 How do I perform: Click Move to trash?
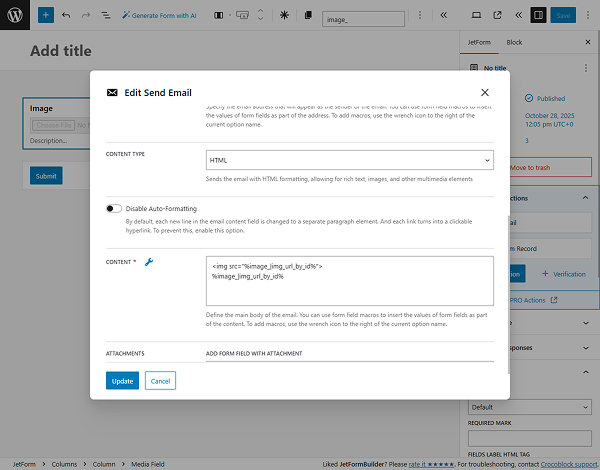(x=551, y=167)
